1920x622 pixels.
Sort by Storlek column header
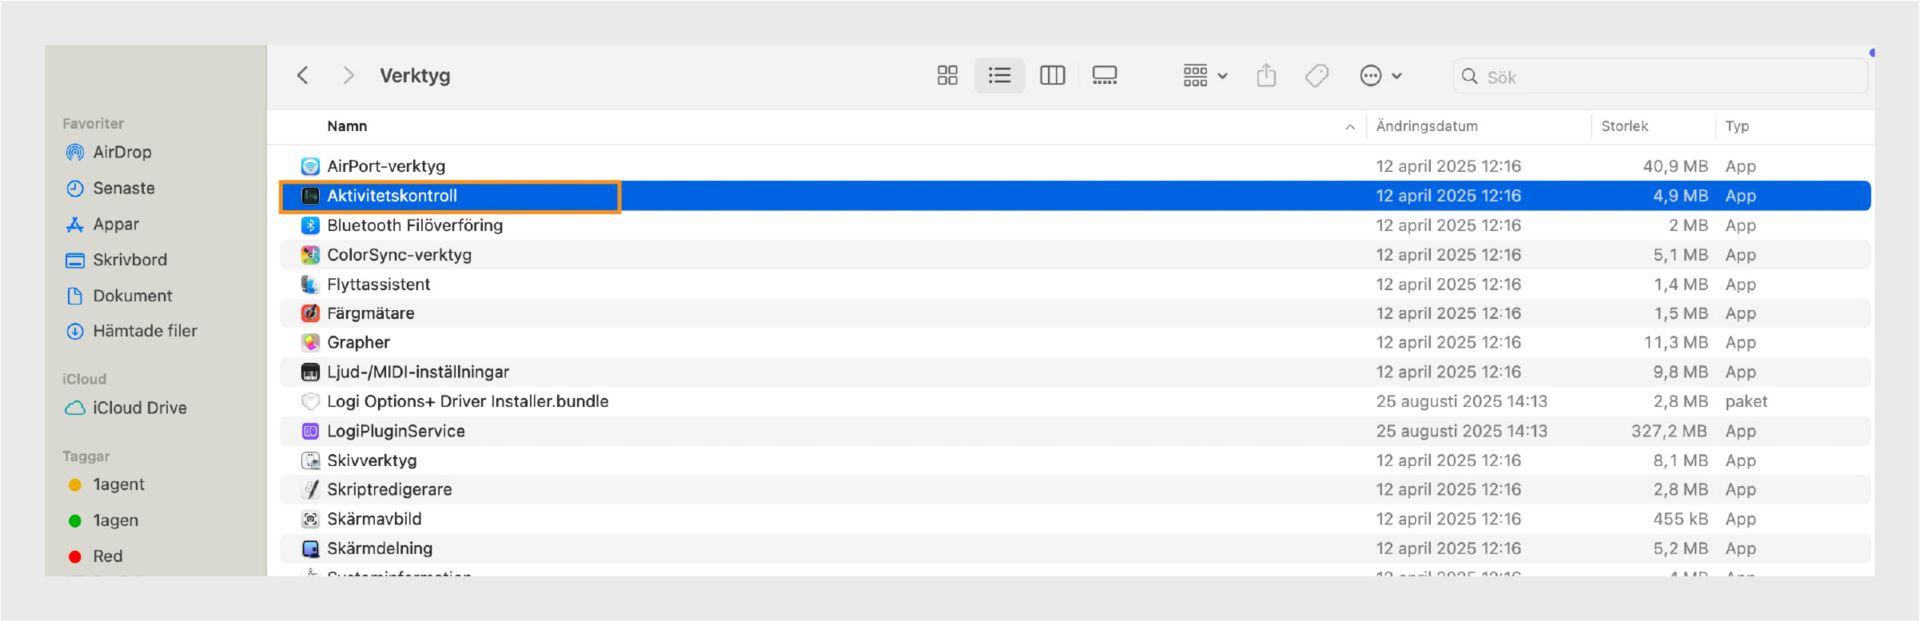click(1624, 127)
